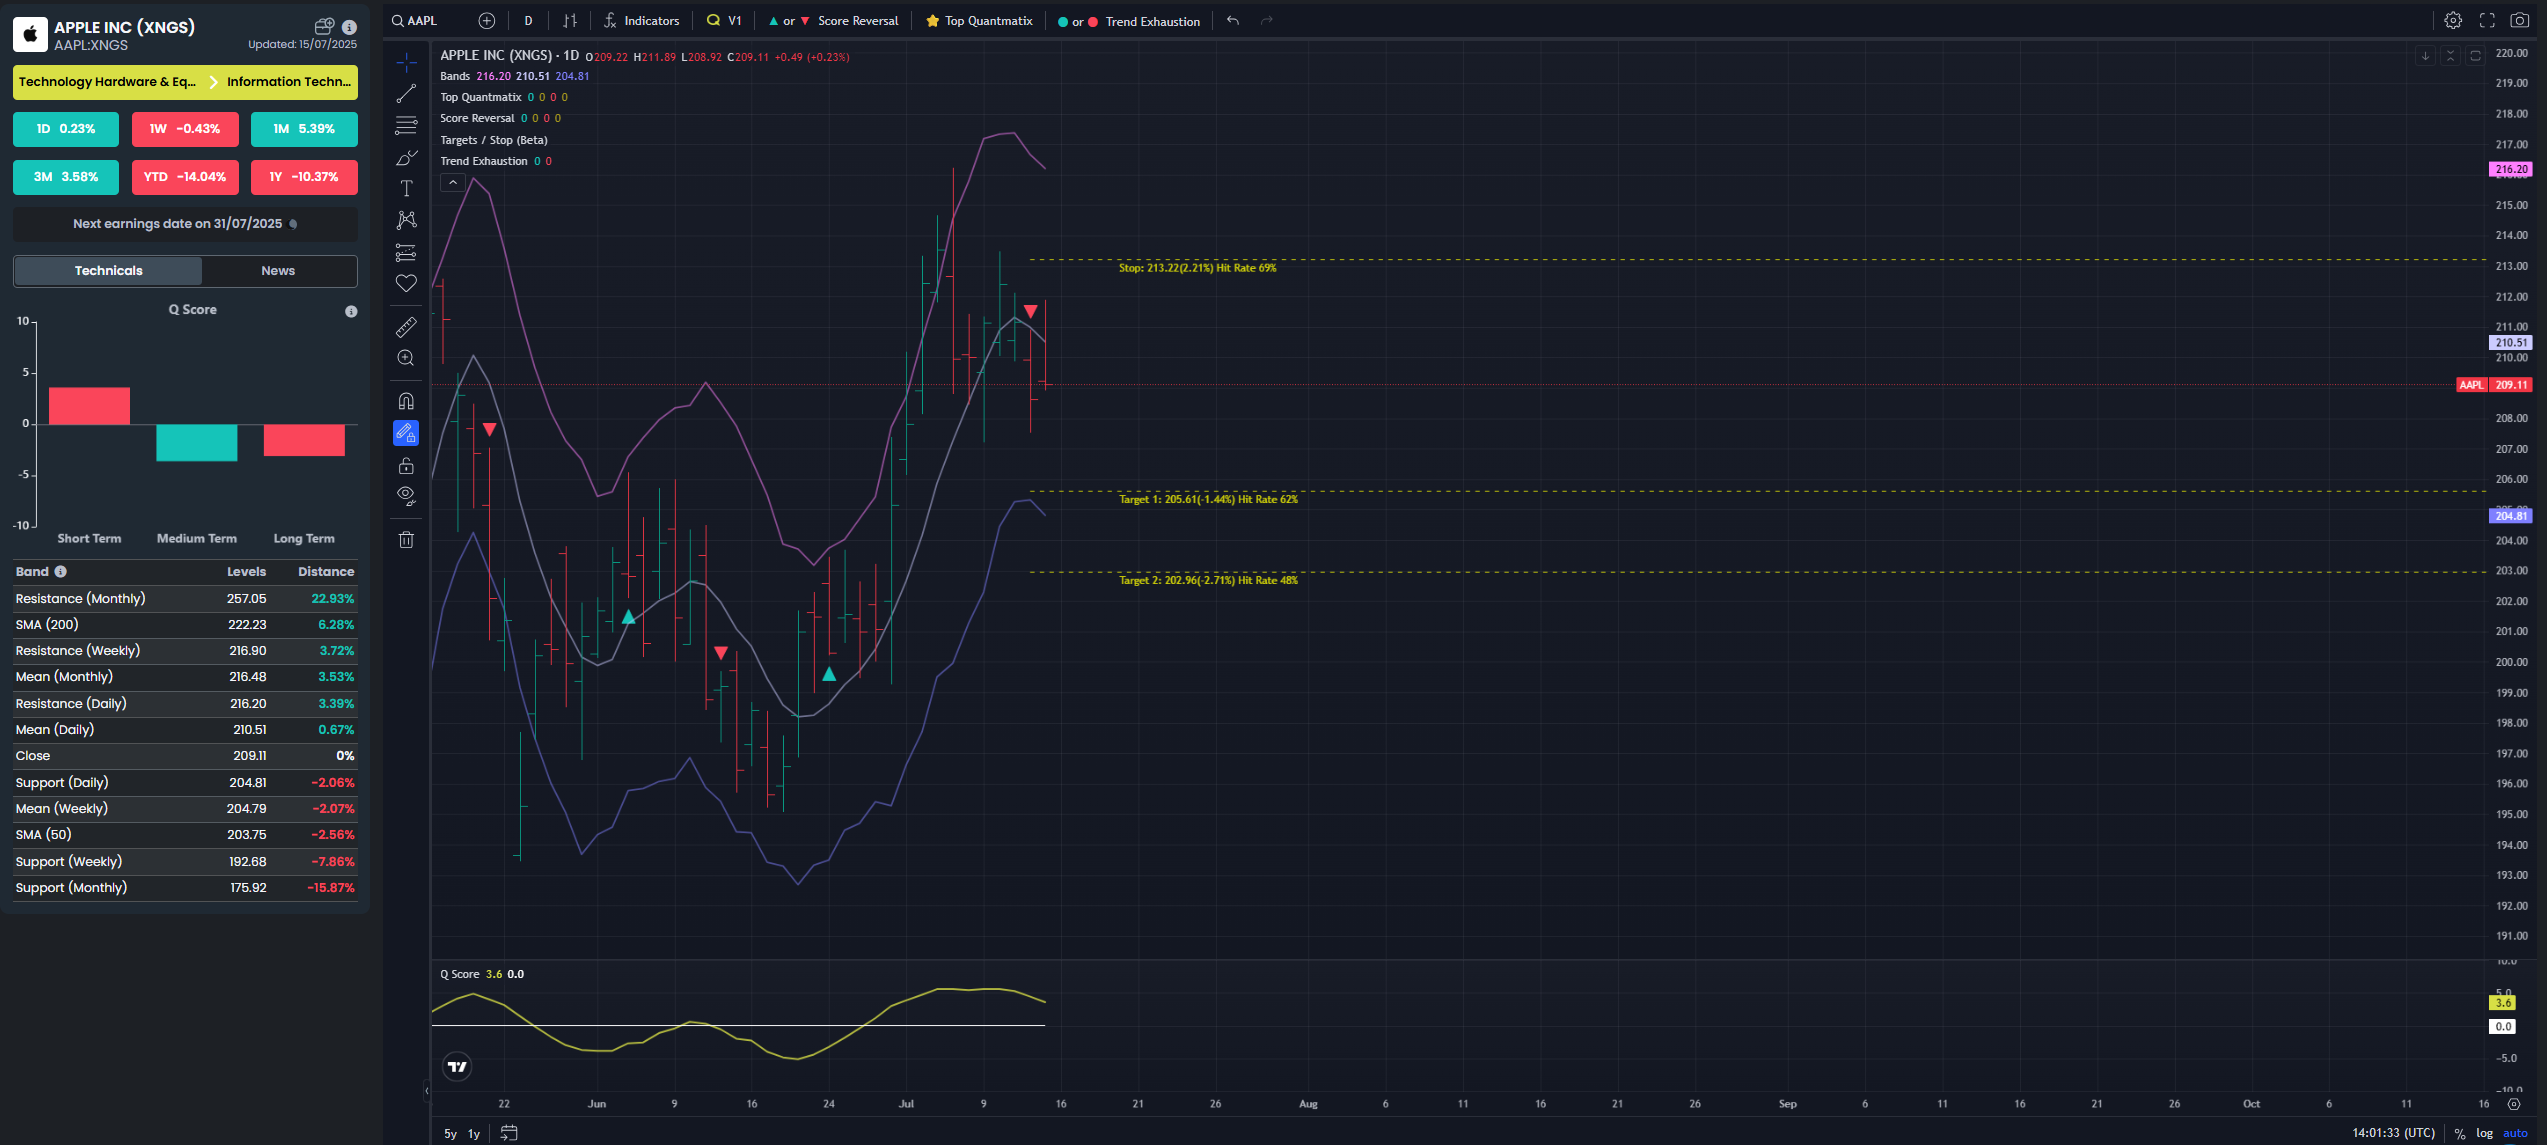This screenshot has height=1145, width=2547.
Task: Select the Text annotation tool
Action: tap(406, 189)
